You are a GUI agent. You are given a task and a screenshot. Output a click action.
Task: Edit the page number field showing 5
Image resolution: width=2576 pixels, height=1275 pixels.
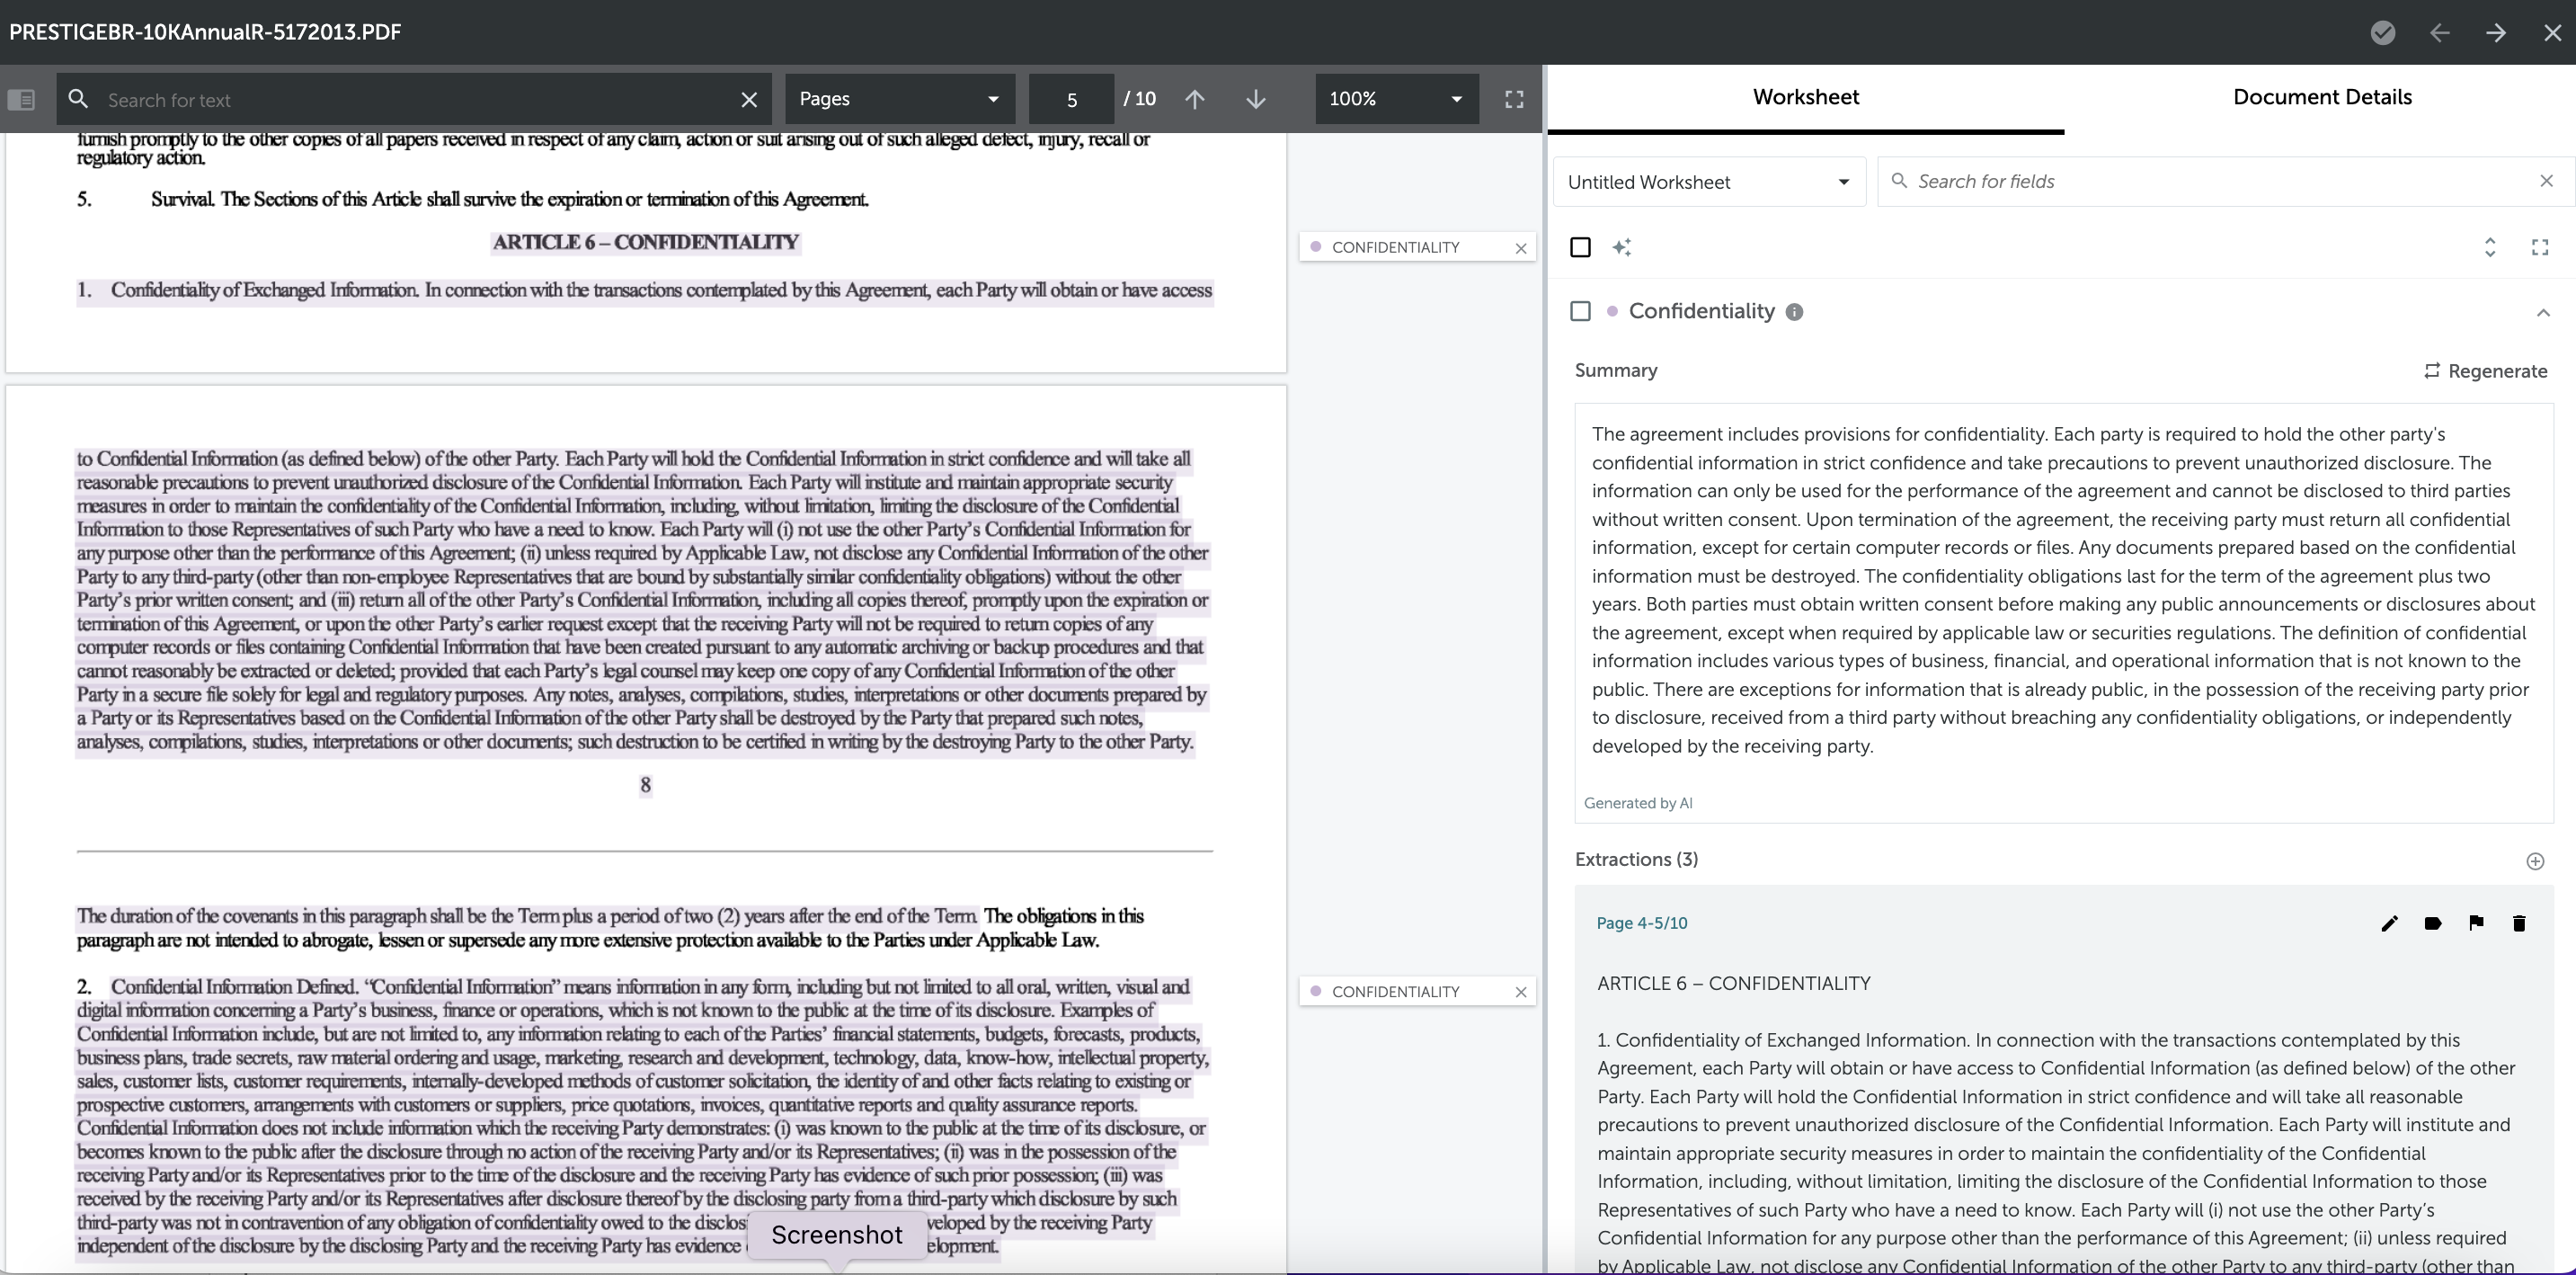(x=1071, y=99)
